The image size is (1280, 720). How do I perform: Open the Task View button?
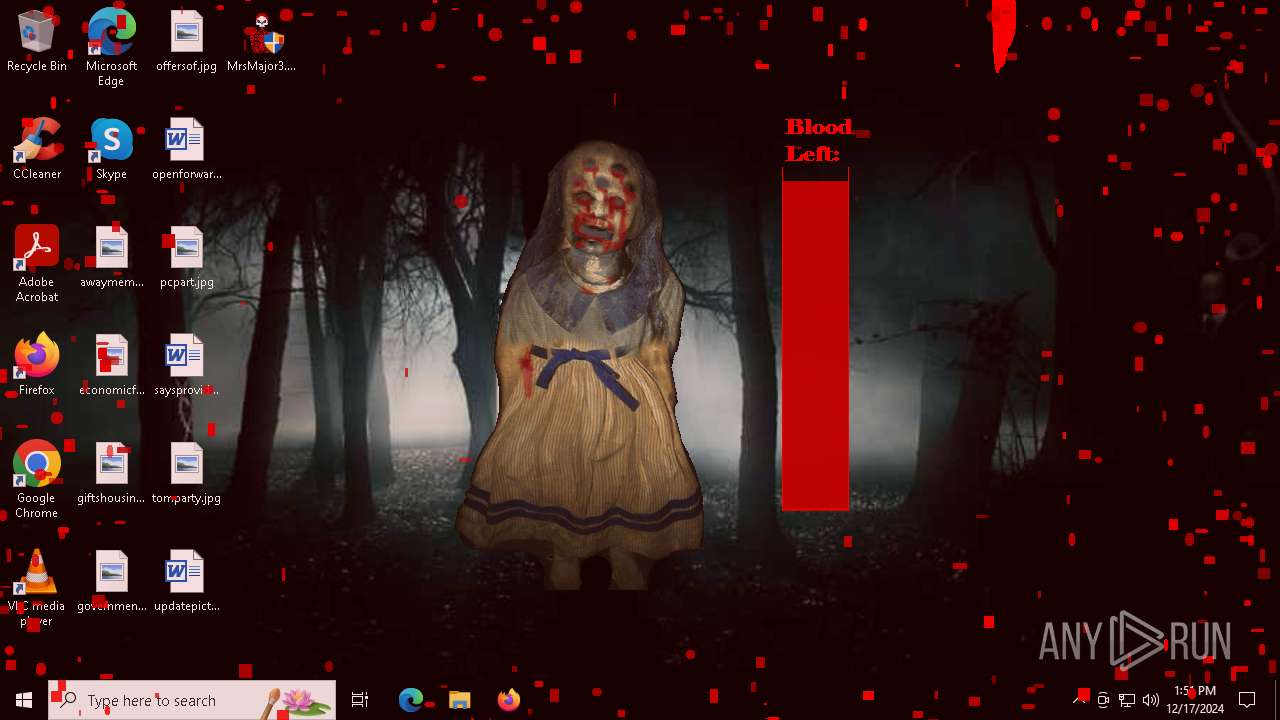point(360,700)
